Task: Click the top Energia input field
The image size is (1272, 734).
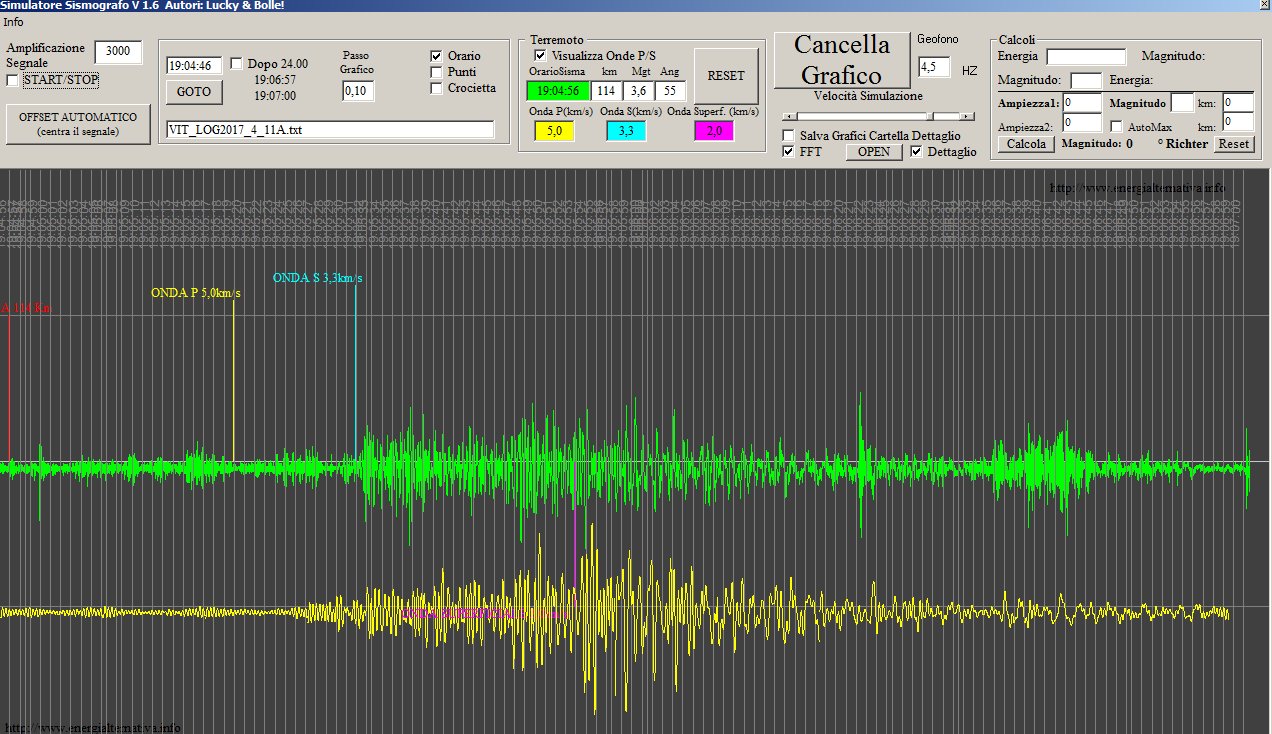Action: tap(1086, 57)
